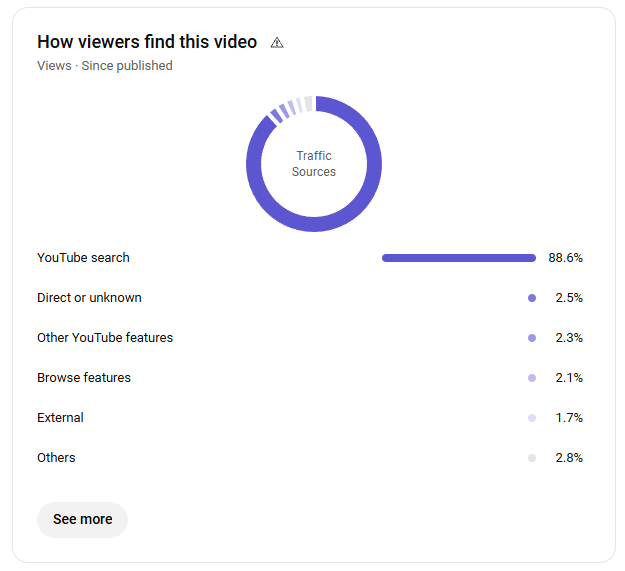Screen dimensions: 625x571
Task: Click the warning triangle icon beside title
Action: pos(277,42)
